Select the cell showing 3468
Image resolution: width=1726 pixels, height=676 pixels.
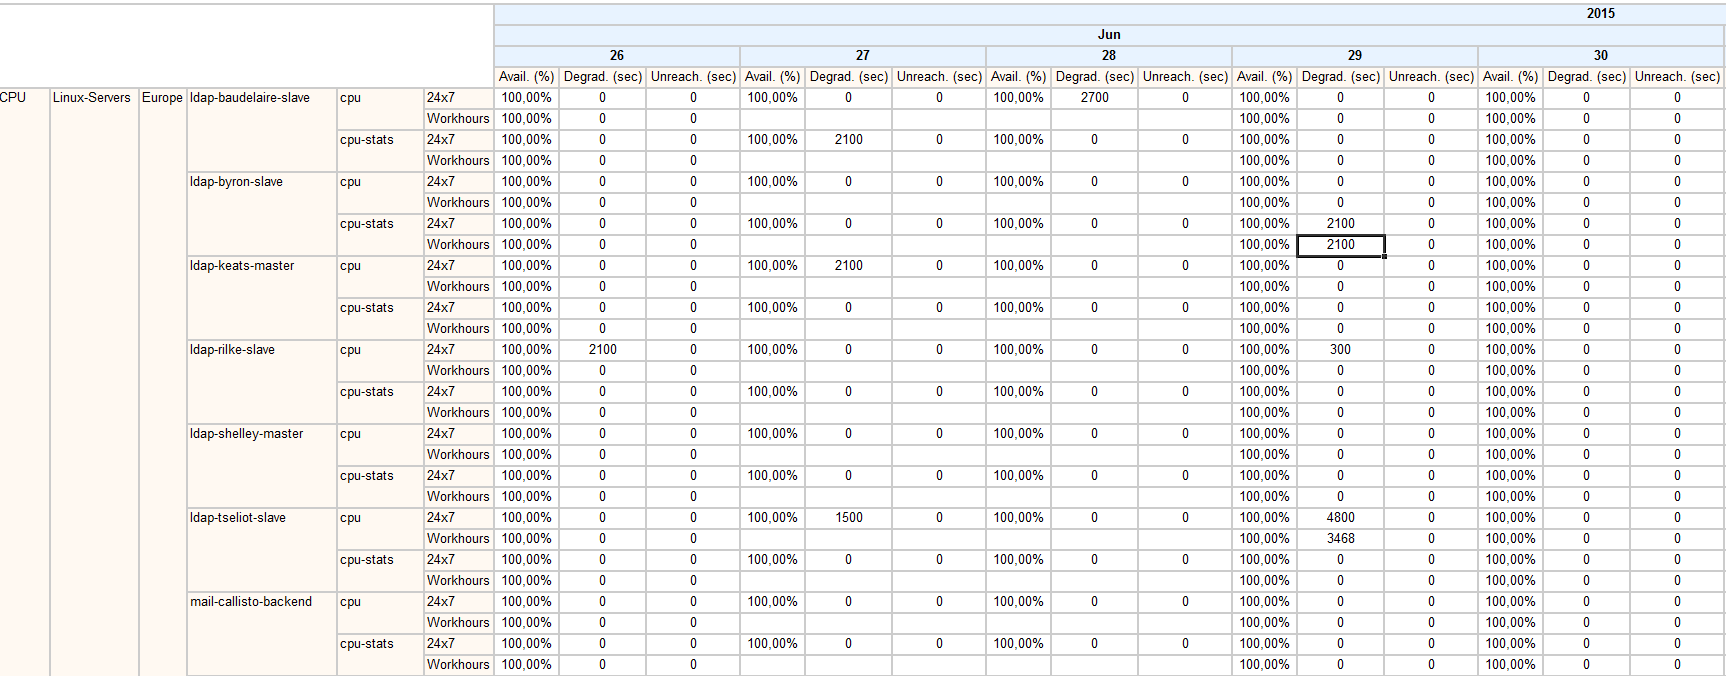[x=1340, y=539]
